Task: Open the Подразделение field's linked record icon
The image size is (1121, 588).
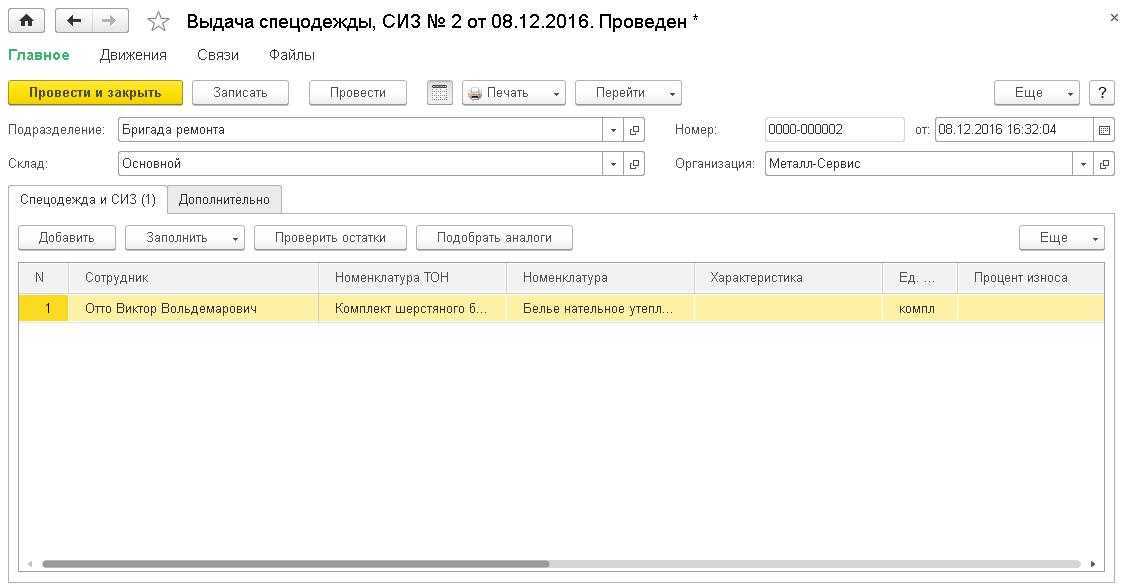Action: coord(634,130)
